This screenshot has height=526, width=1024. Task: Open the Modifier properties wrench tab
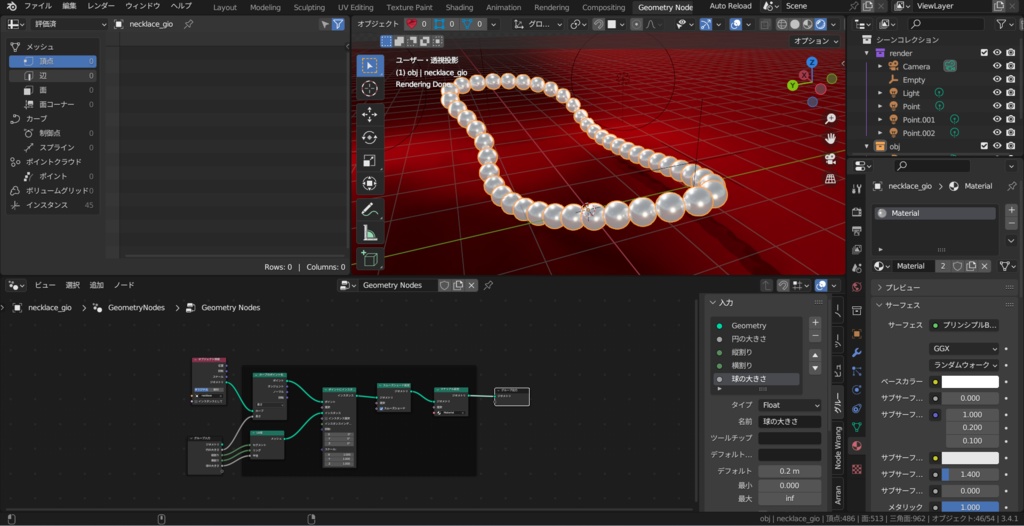(857, 353)
